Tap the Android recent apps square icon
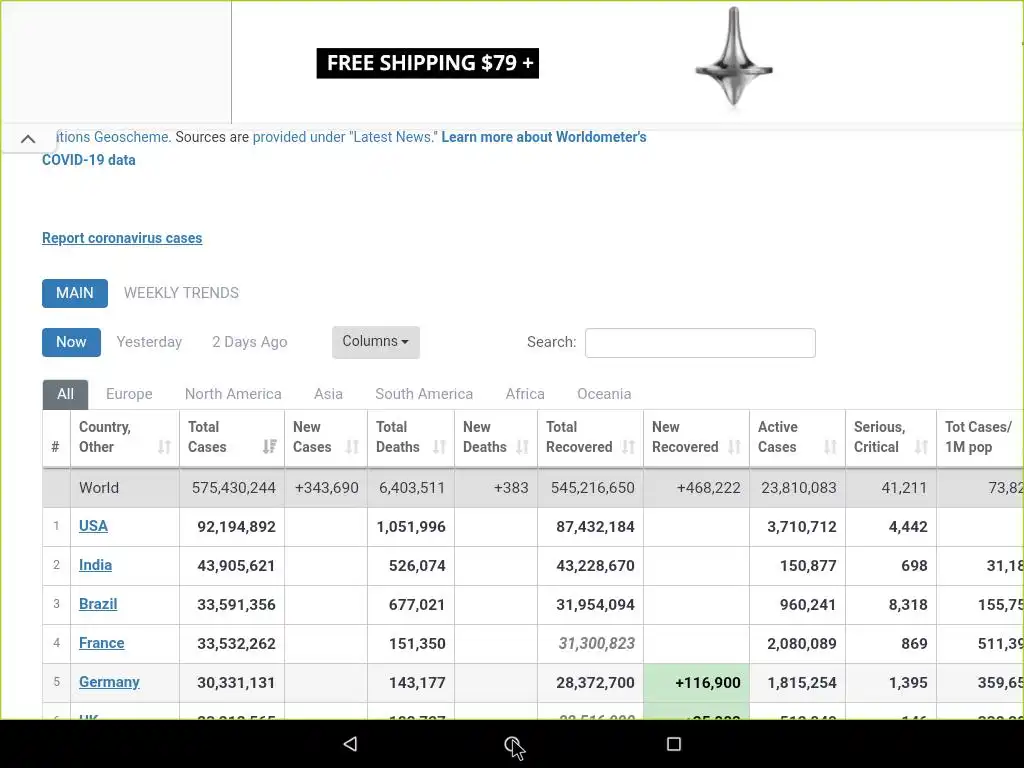 [674, 744]
